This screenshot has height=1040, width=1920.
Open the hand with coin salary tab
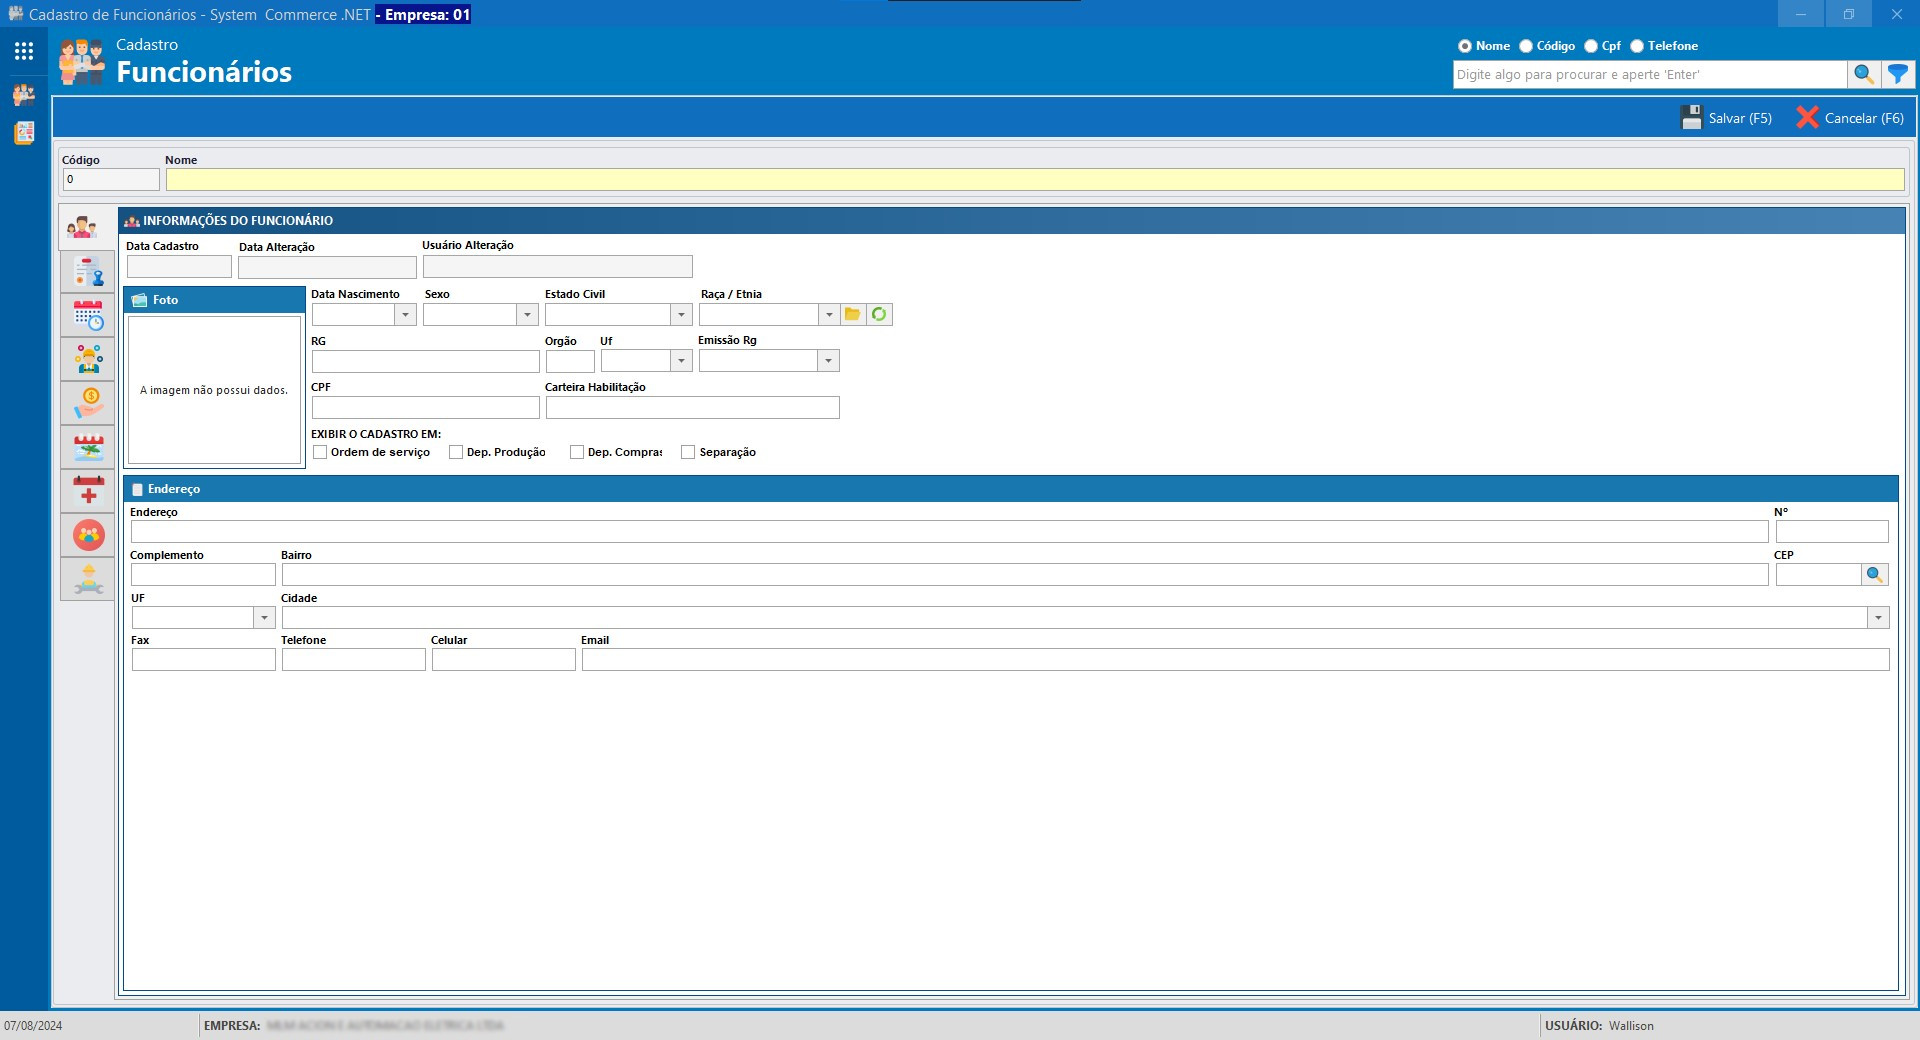point(88,403)
